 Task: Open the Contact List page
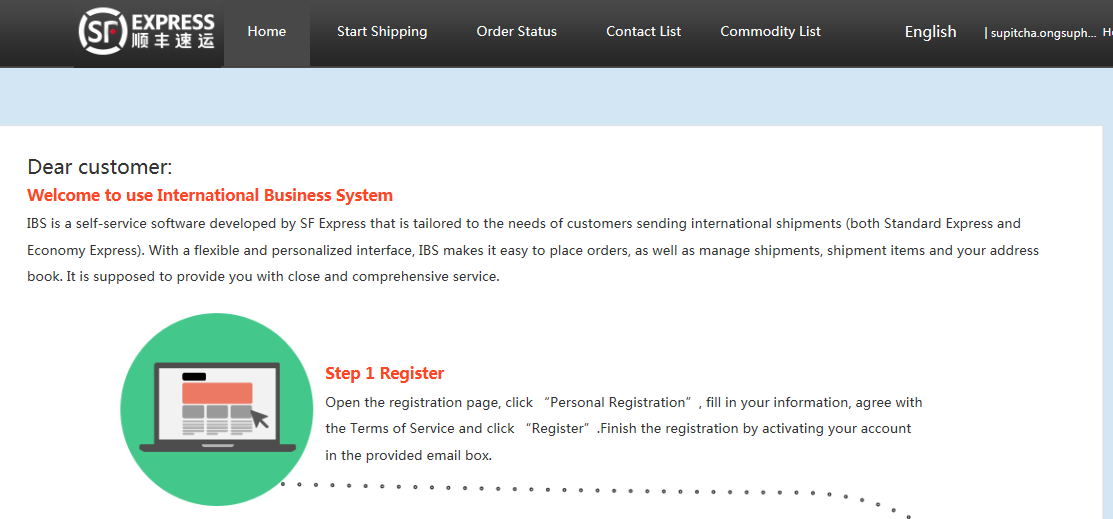[643, 32]
